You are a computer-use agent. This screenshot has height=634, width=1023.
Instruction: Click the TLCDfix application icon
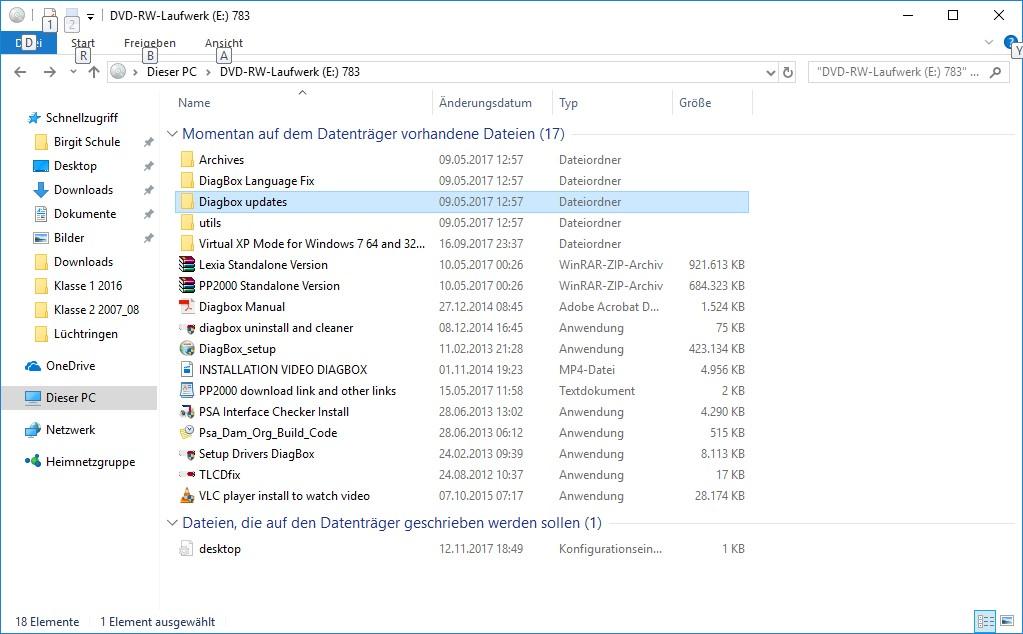(187, 474)
